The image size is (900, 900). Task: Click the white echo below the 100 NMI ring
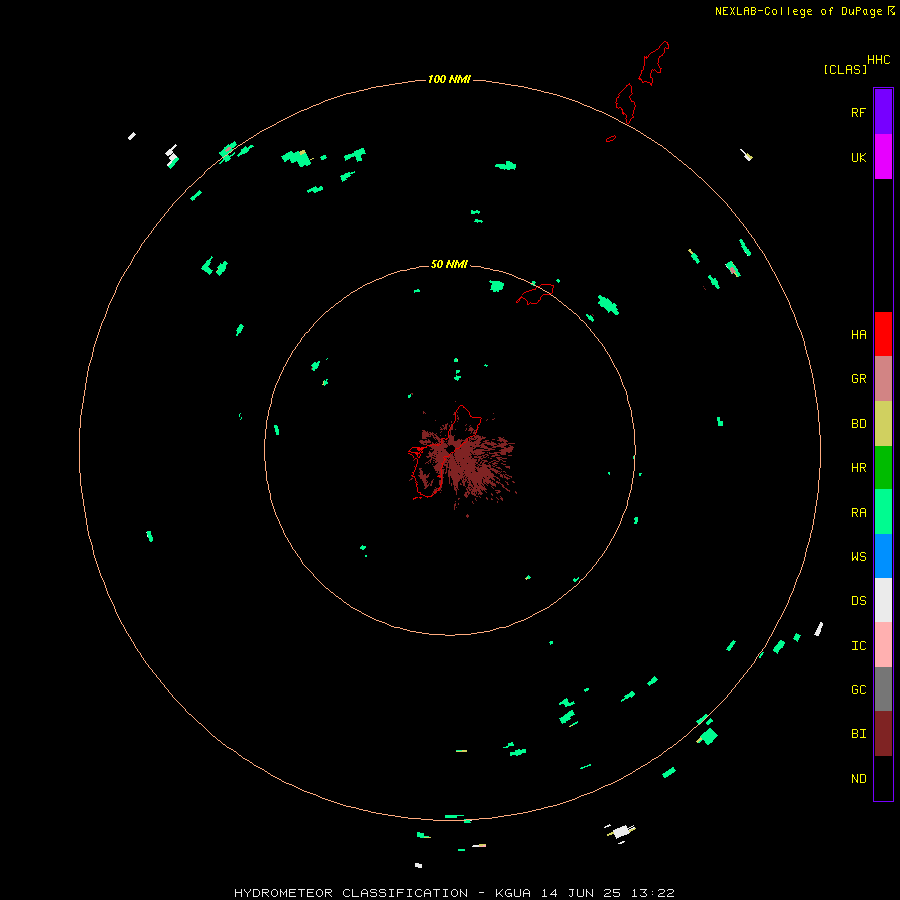pos(620,832)
